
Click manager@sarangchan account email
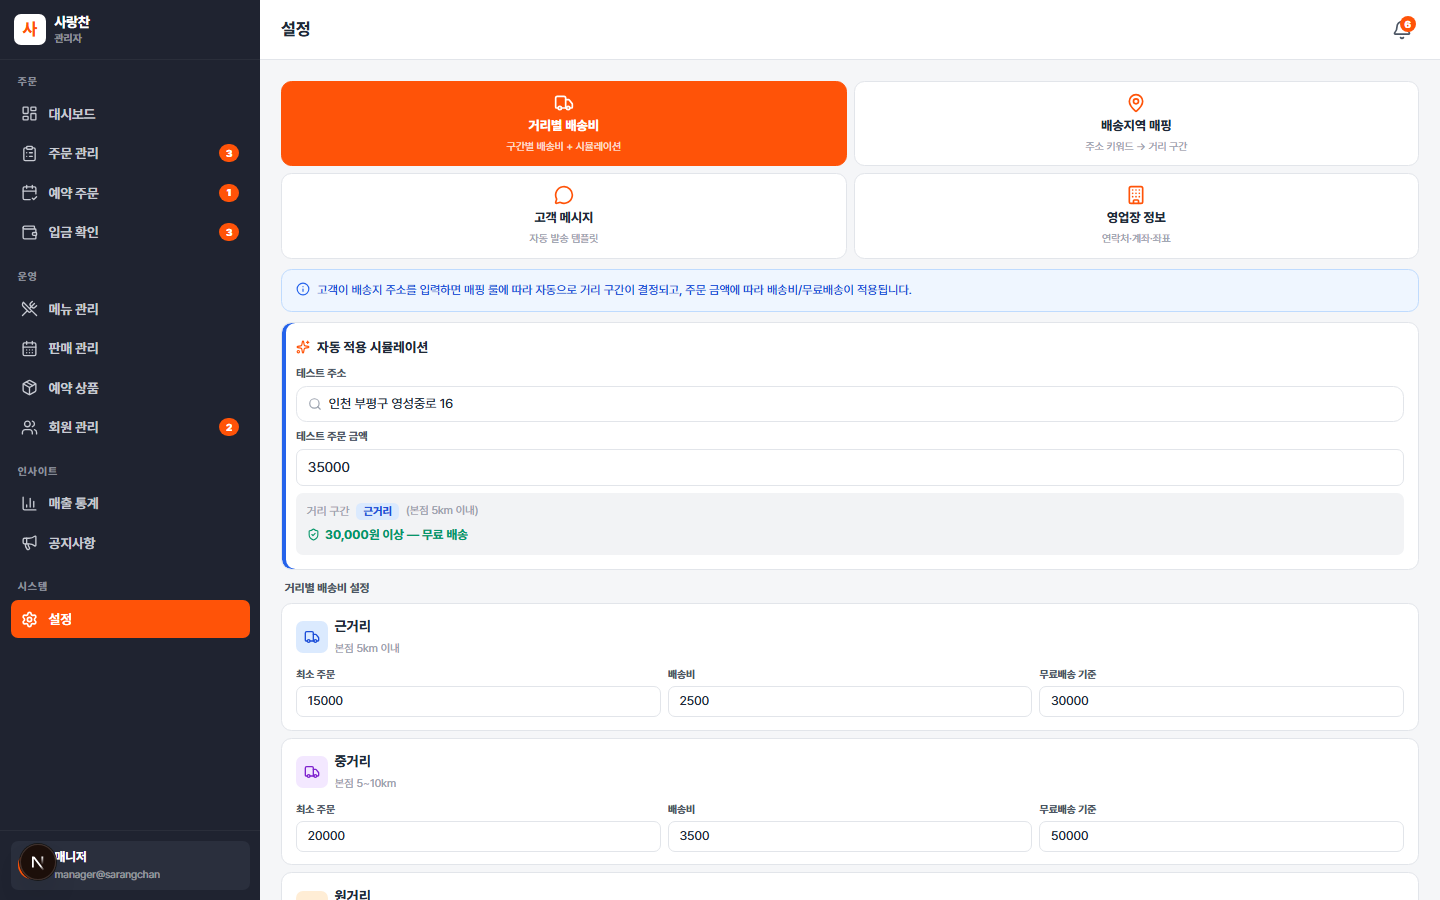(107, 875)
